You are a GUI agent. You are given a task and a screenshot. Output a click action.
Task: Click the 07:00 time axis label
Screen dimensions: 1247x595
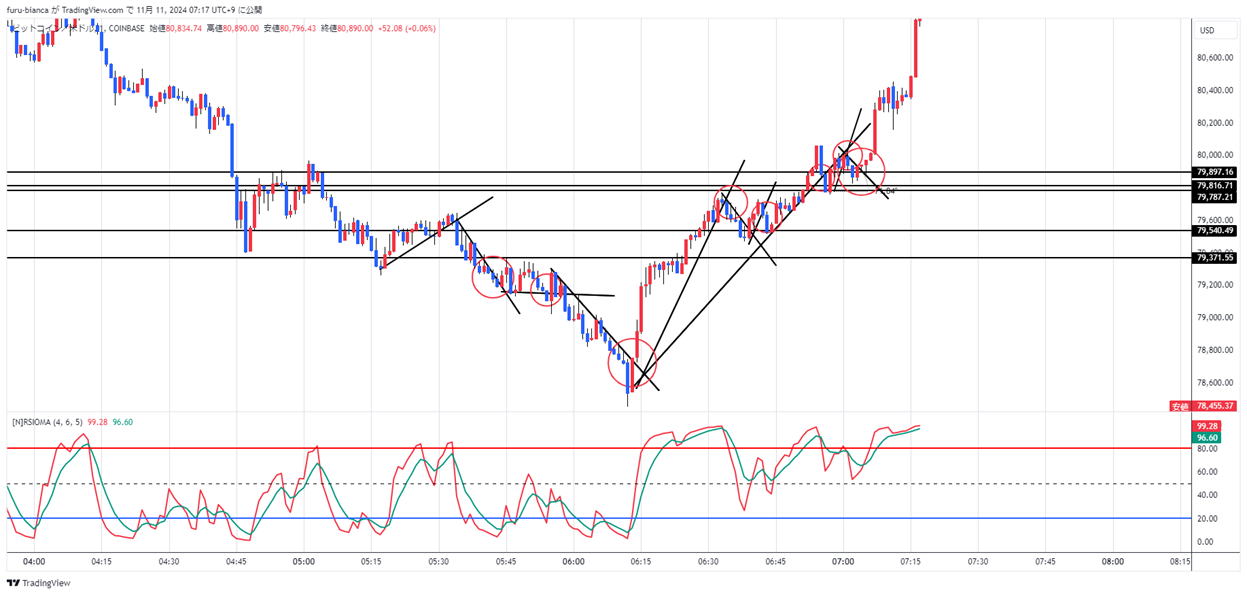(x=843, y=562)
